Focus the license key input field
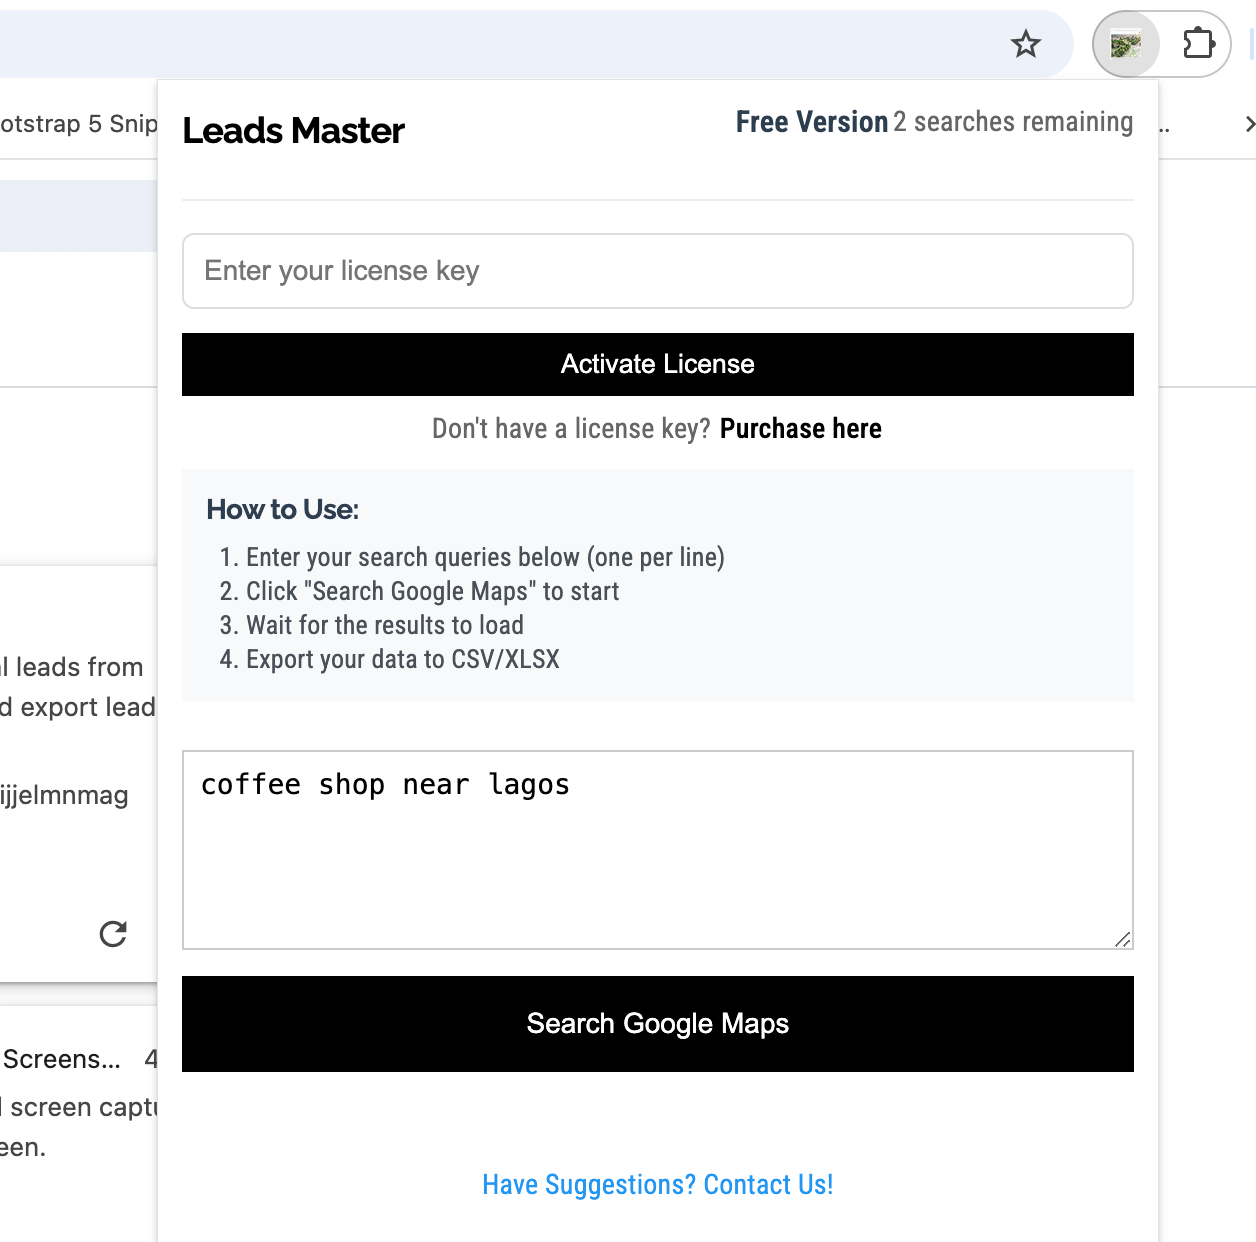This screenshot has width=1256, height=1242. pyautogui.click(x=657, y=271)
